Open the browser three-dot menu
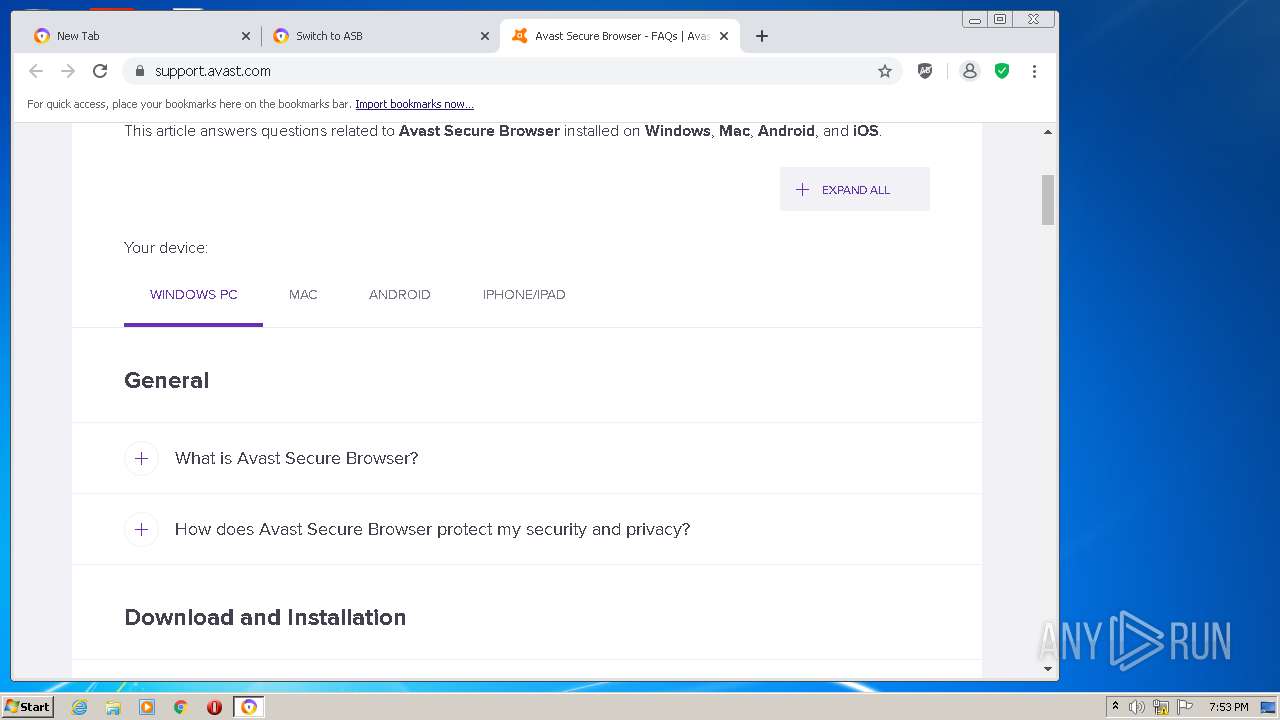 (x=1034, y=71)
